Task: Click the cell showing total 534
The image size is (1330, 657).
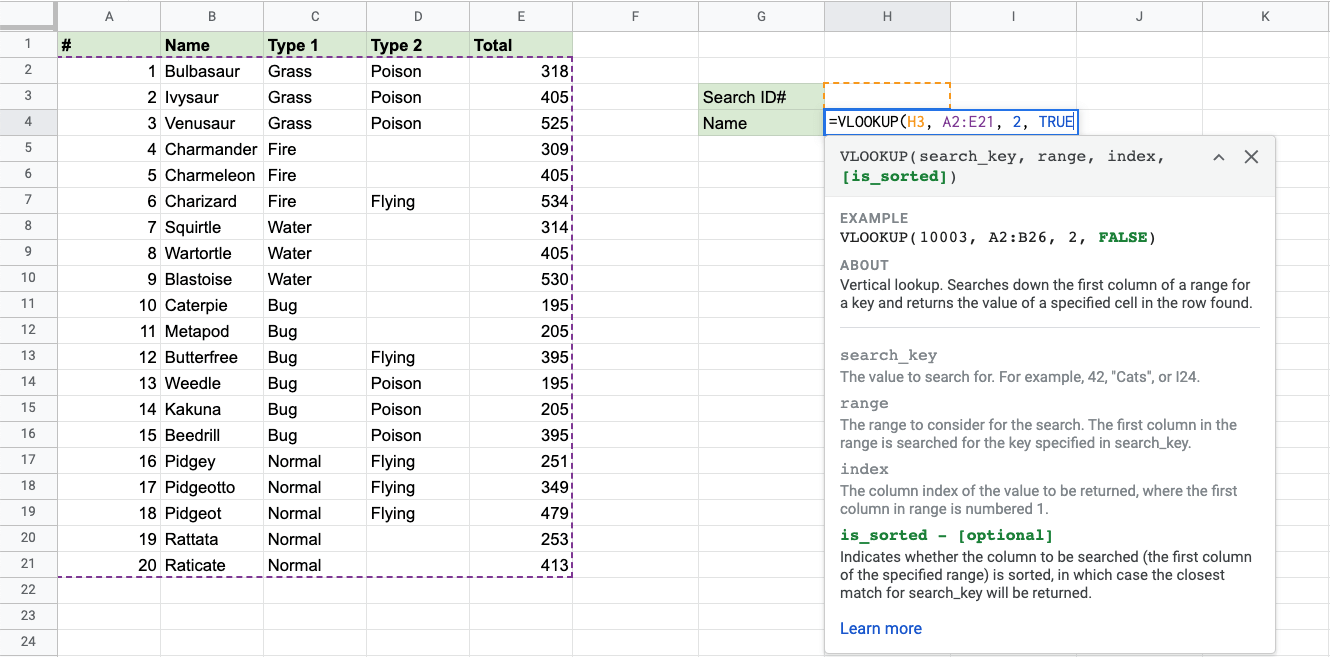Action: pos(520,201)
